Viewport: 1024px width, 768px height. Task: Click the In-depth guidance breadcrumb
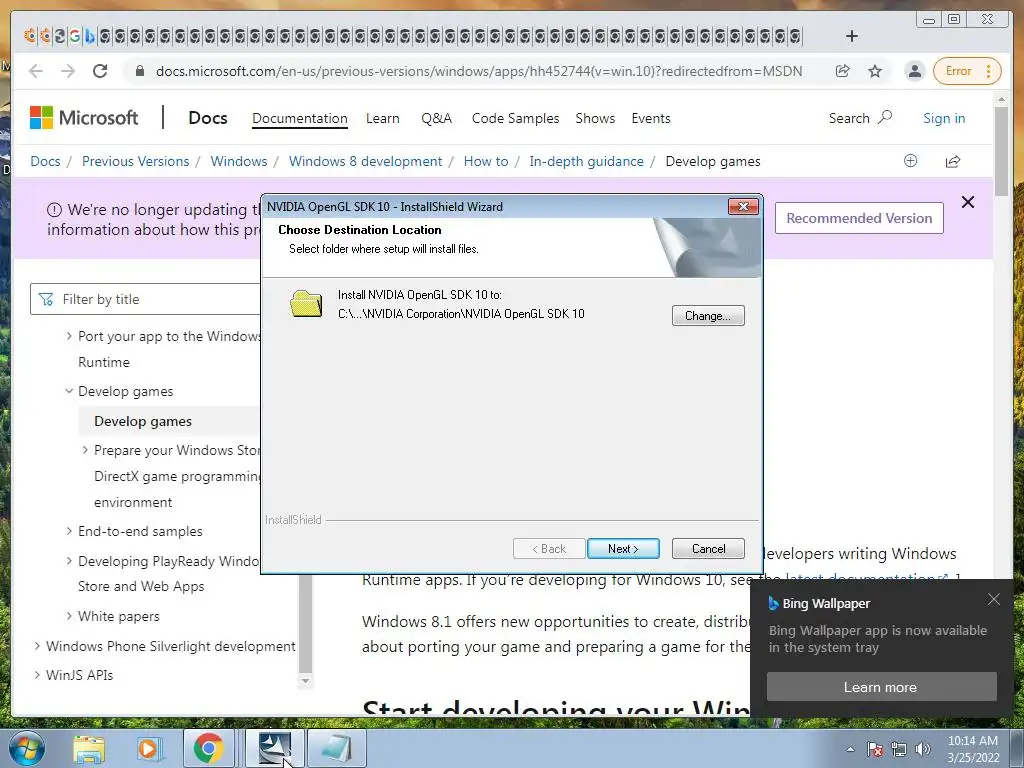point(586,161)
